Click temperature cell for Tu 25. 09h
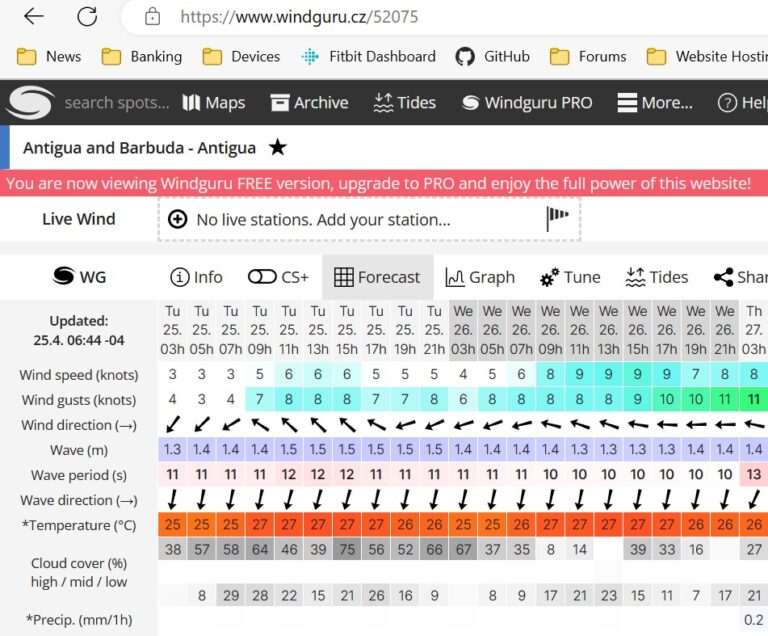 click(260, 524)
